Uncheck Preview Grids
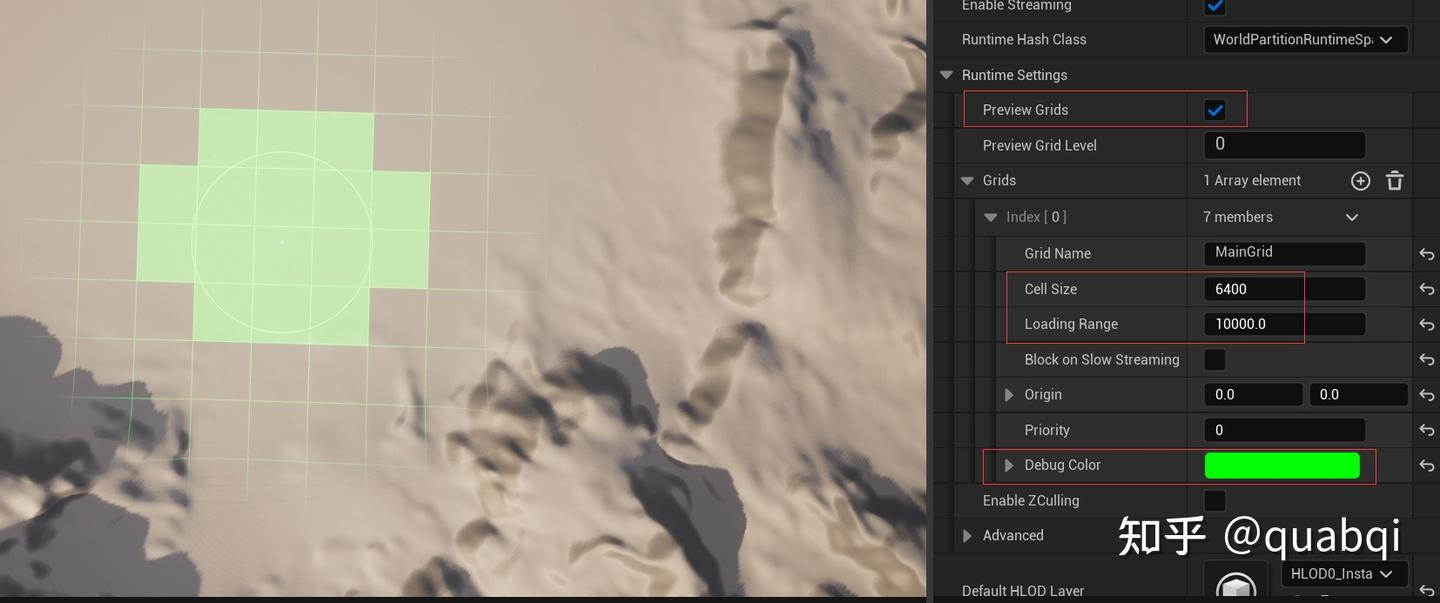The width and height of the screenshot is (1440, 603). coord(1214,109)
